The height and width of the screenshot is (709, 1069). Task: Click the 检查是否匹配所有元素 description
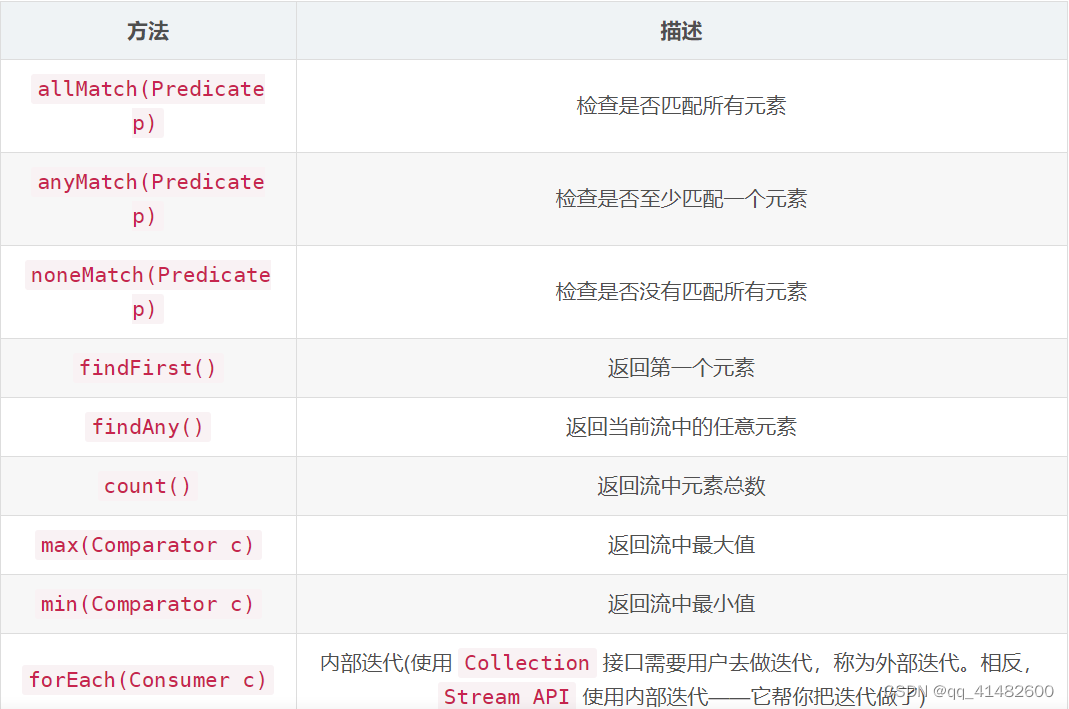coord(681,105)
